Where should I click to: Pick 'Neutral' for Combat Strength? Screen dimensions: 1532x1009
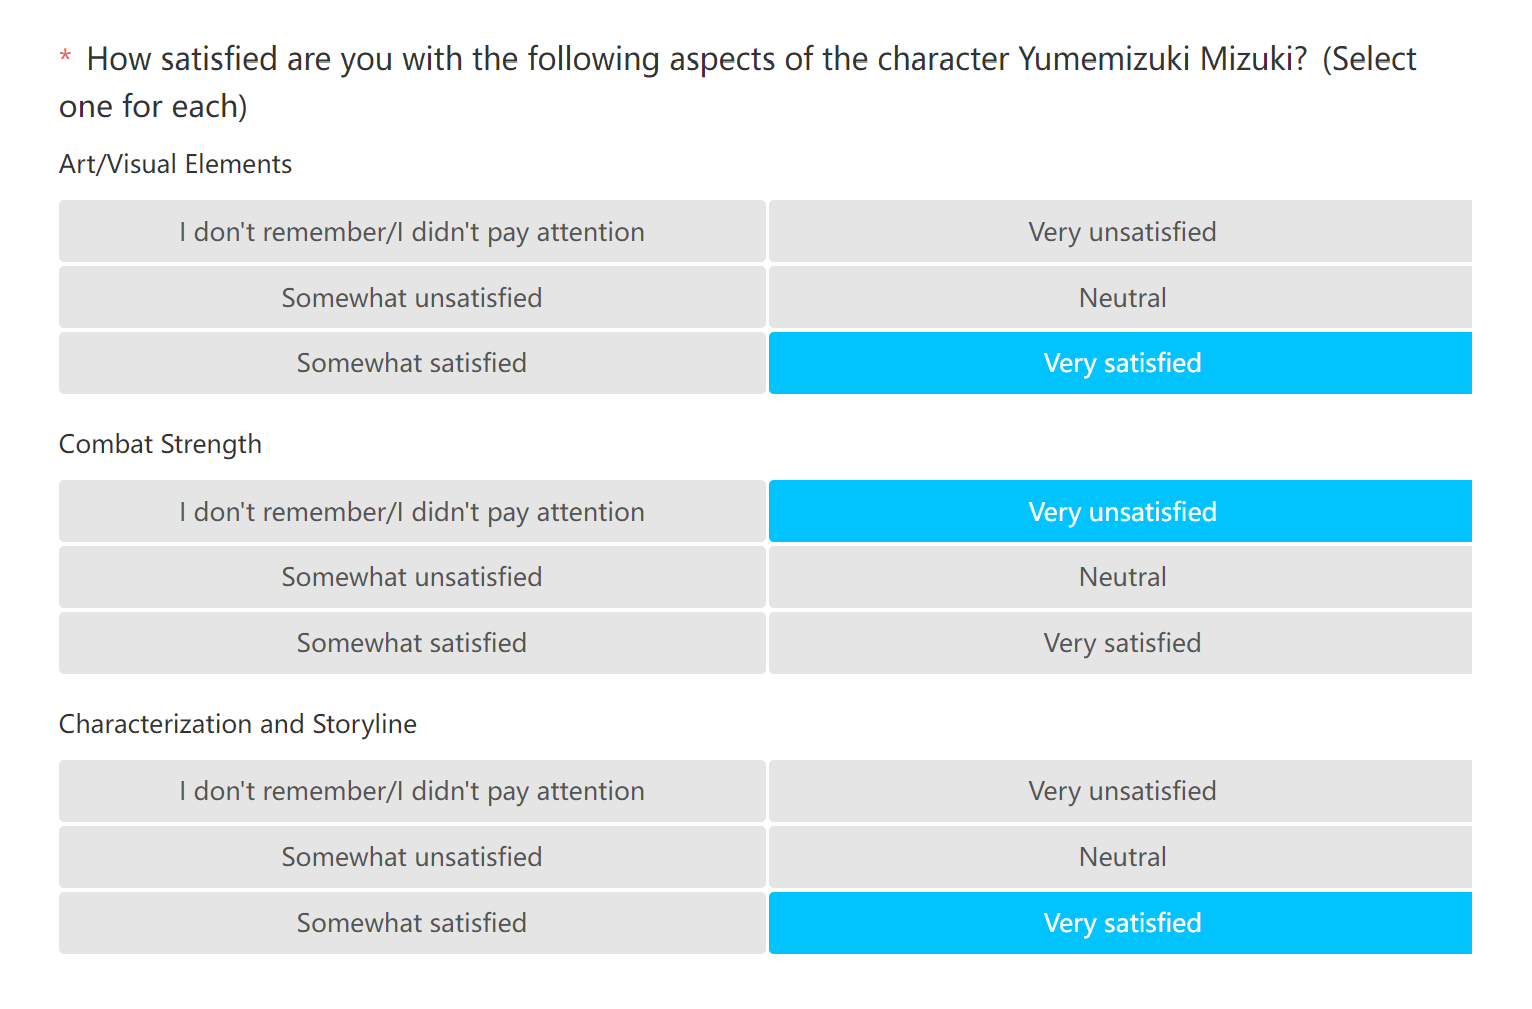[1121, 577]
